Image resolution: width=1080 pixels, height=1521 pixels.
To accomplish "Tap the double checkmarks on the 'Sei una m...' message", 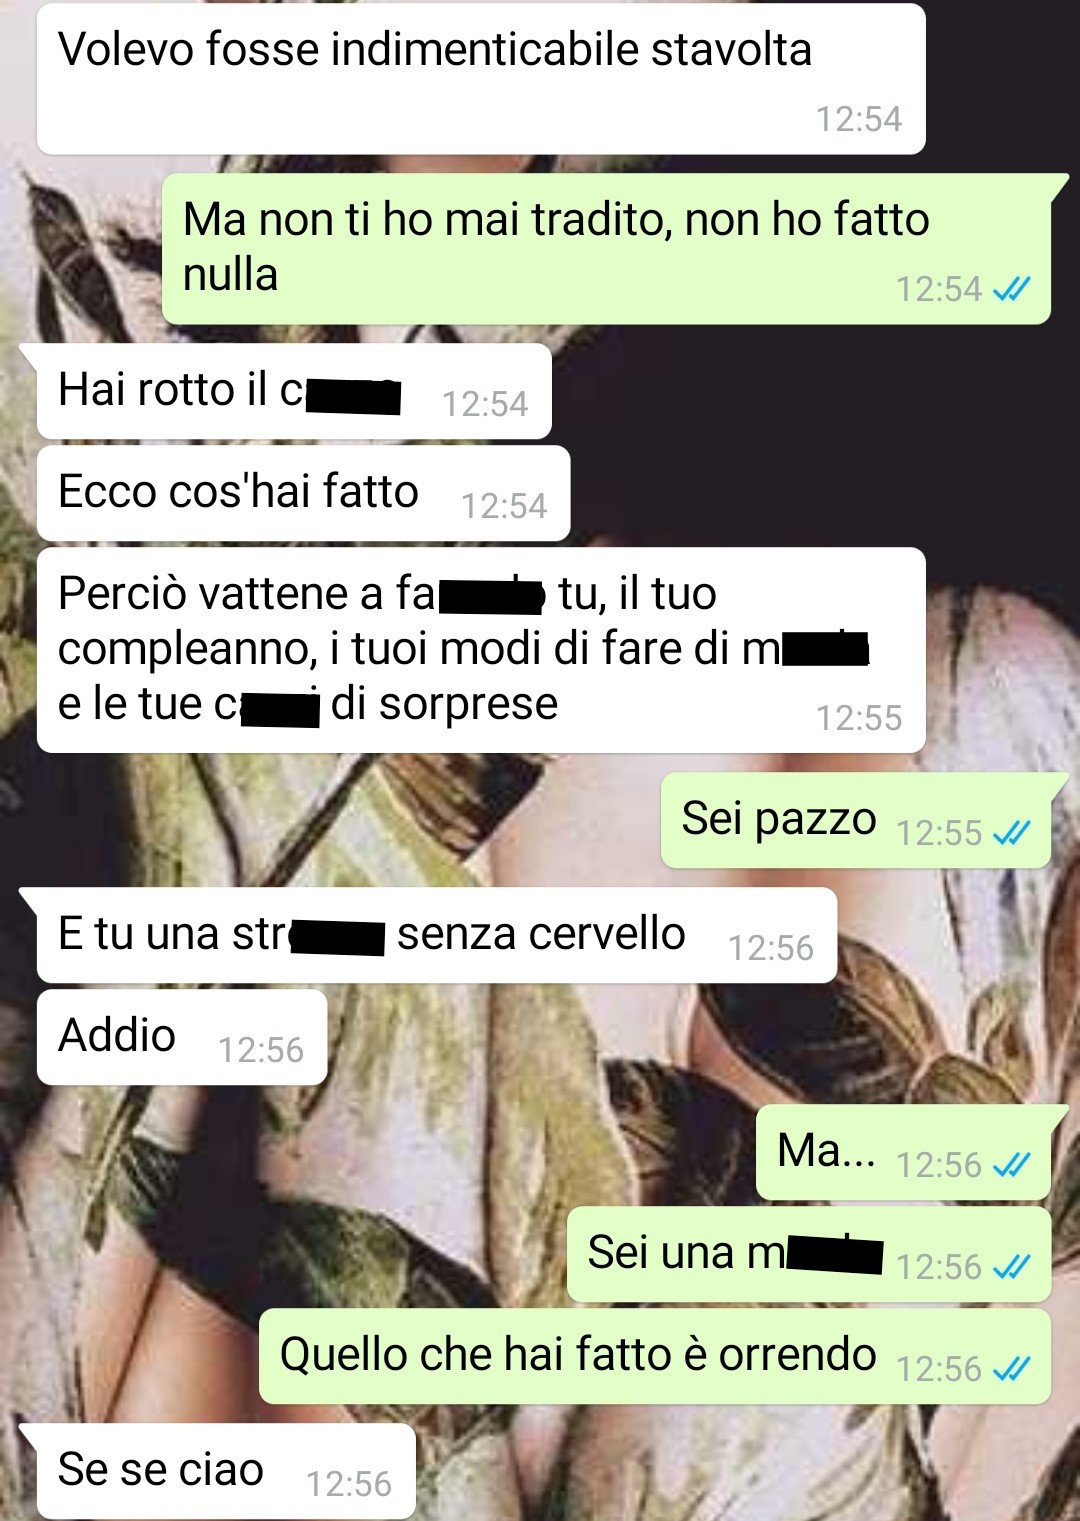I will pyautogui.click(x=1010, y=1267).
